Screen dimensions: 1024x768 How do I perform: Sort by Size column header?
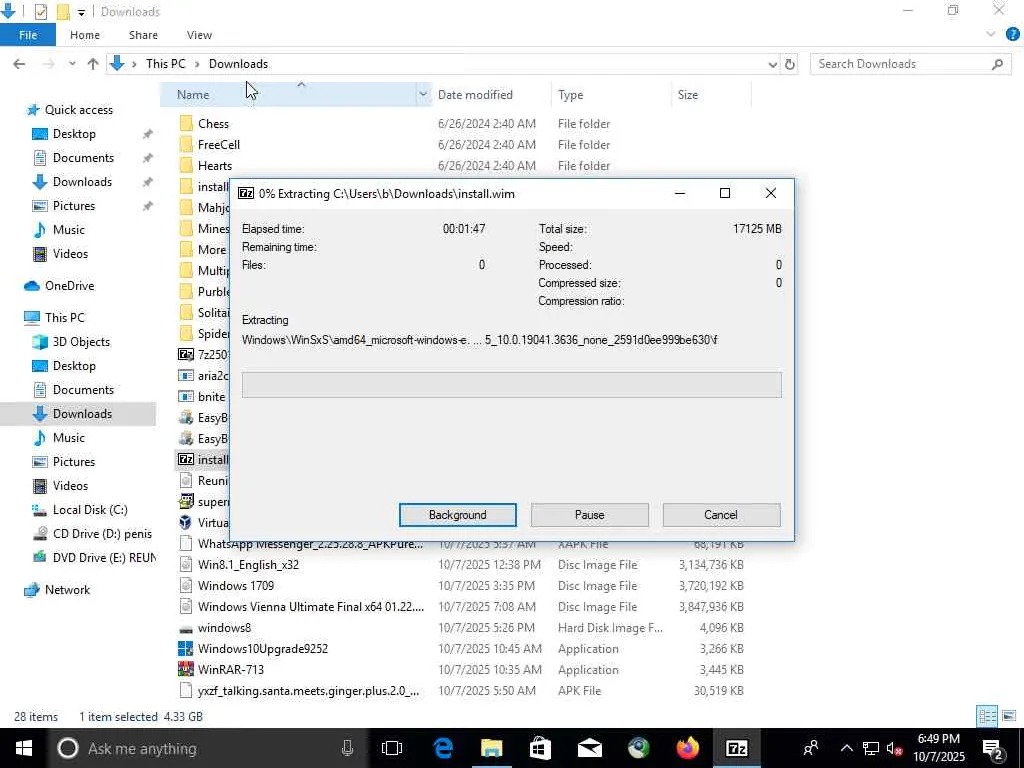click(688, 95)
